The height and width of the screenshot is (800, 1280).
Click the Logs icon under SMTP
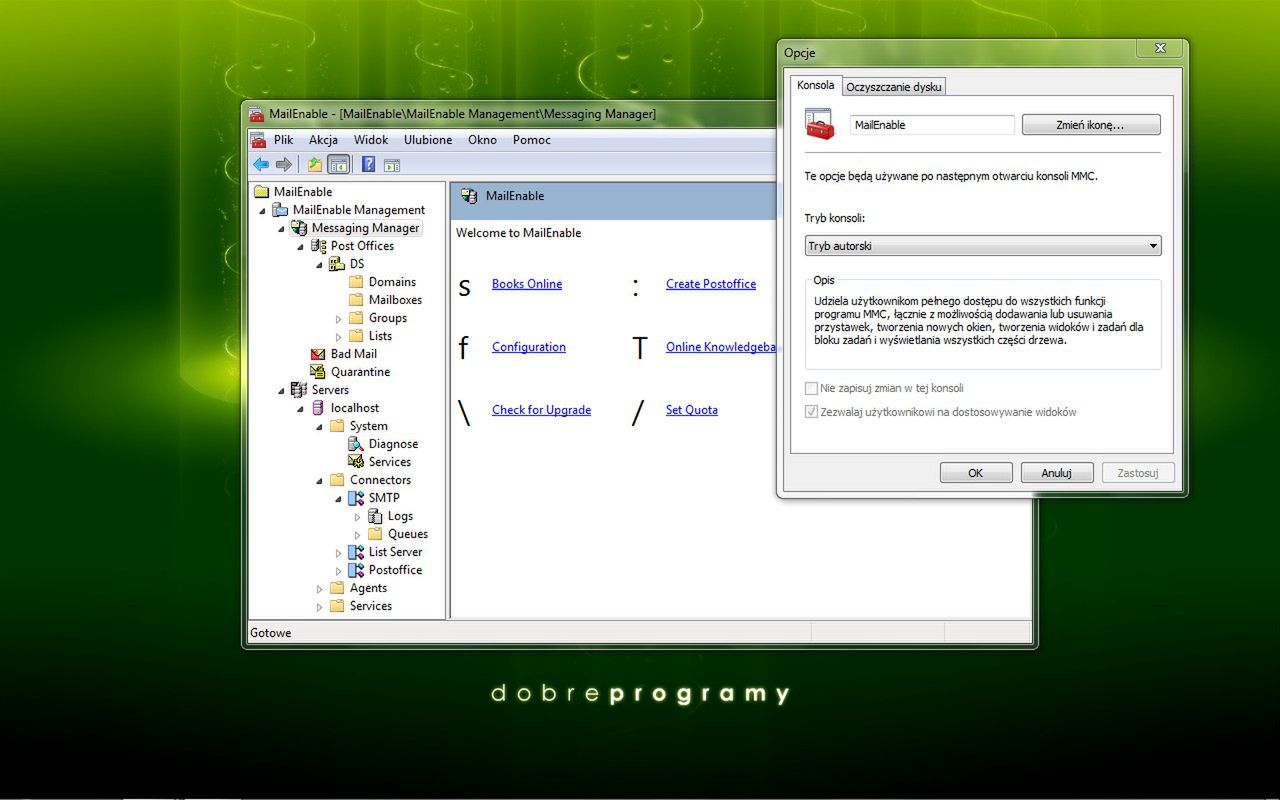375,516
